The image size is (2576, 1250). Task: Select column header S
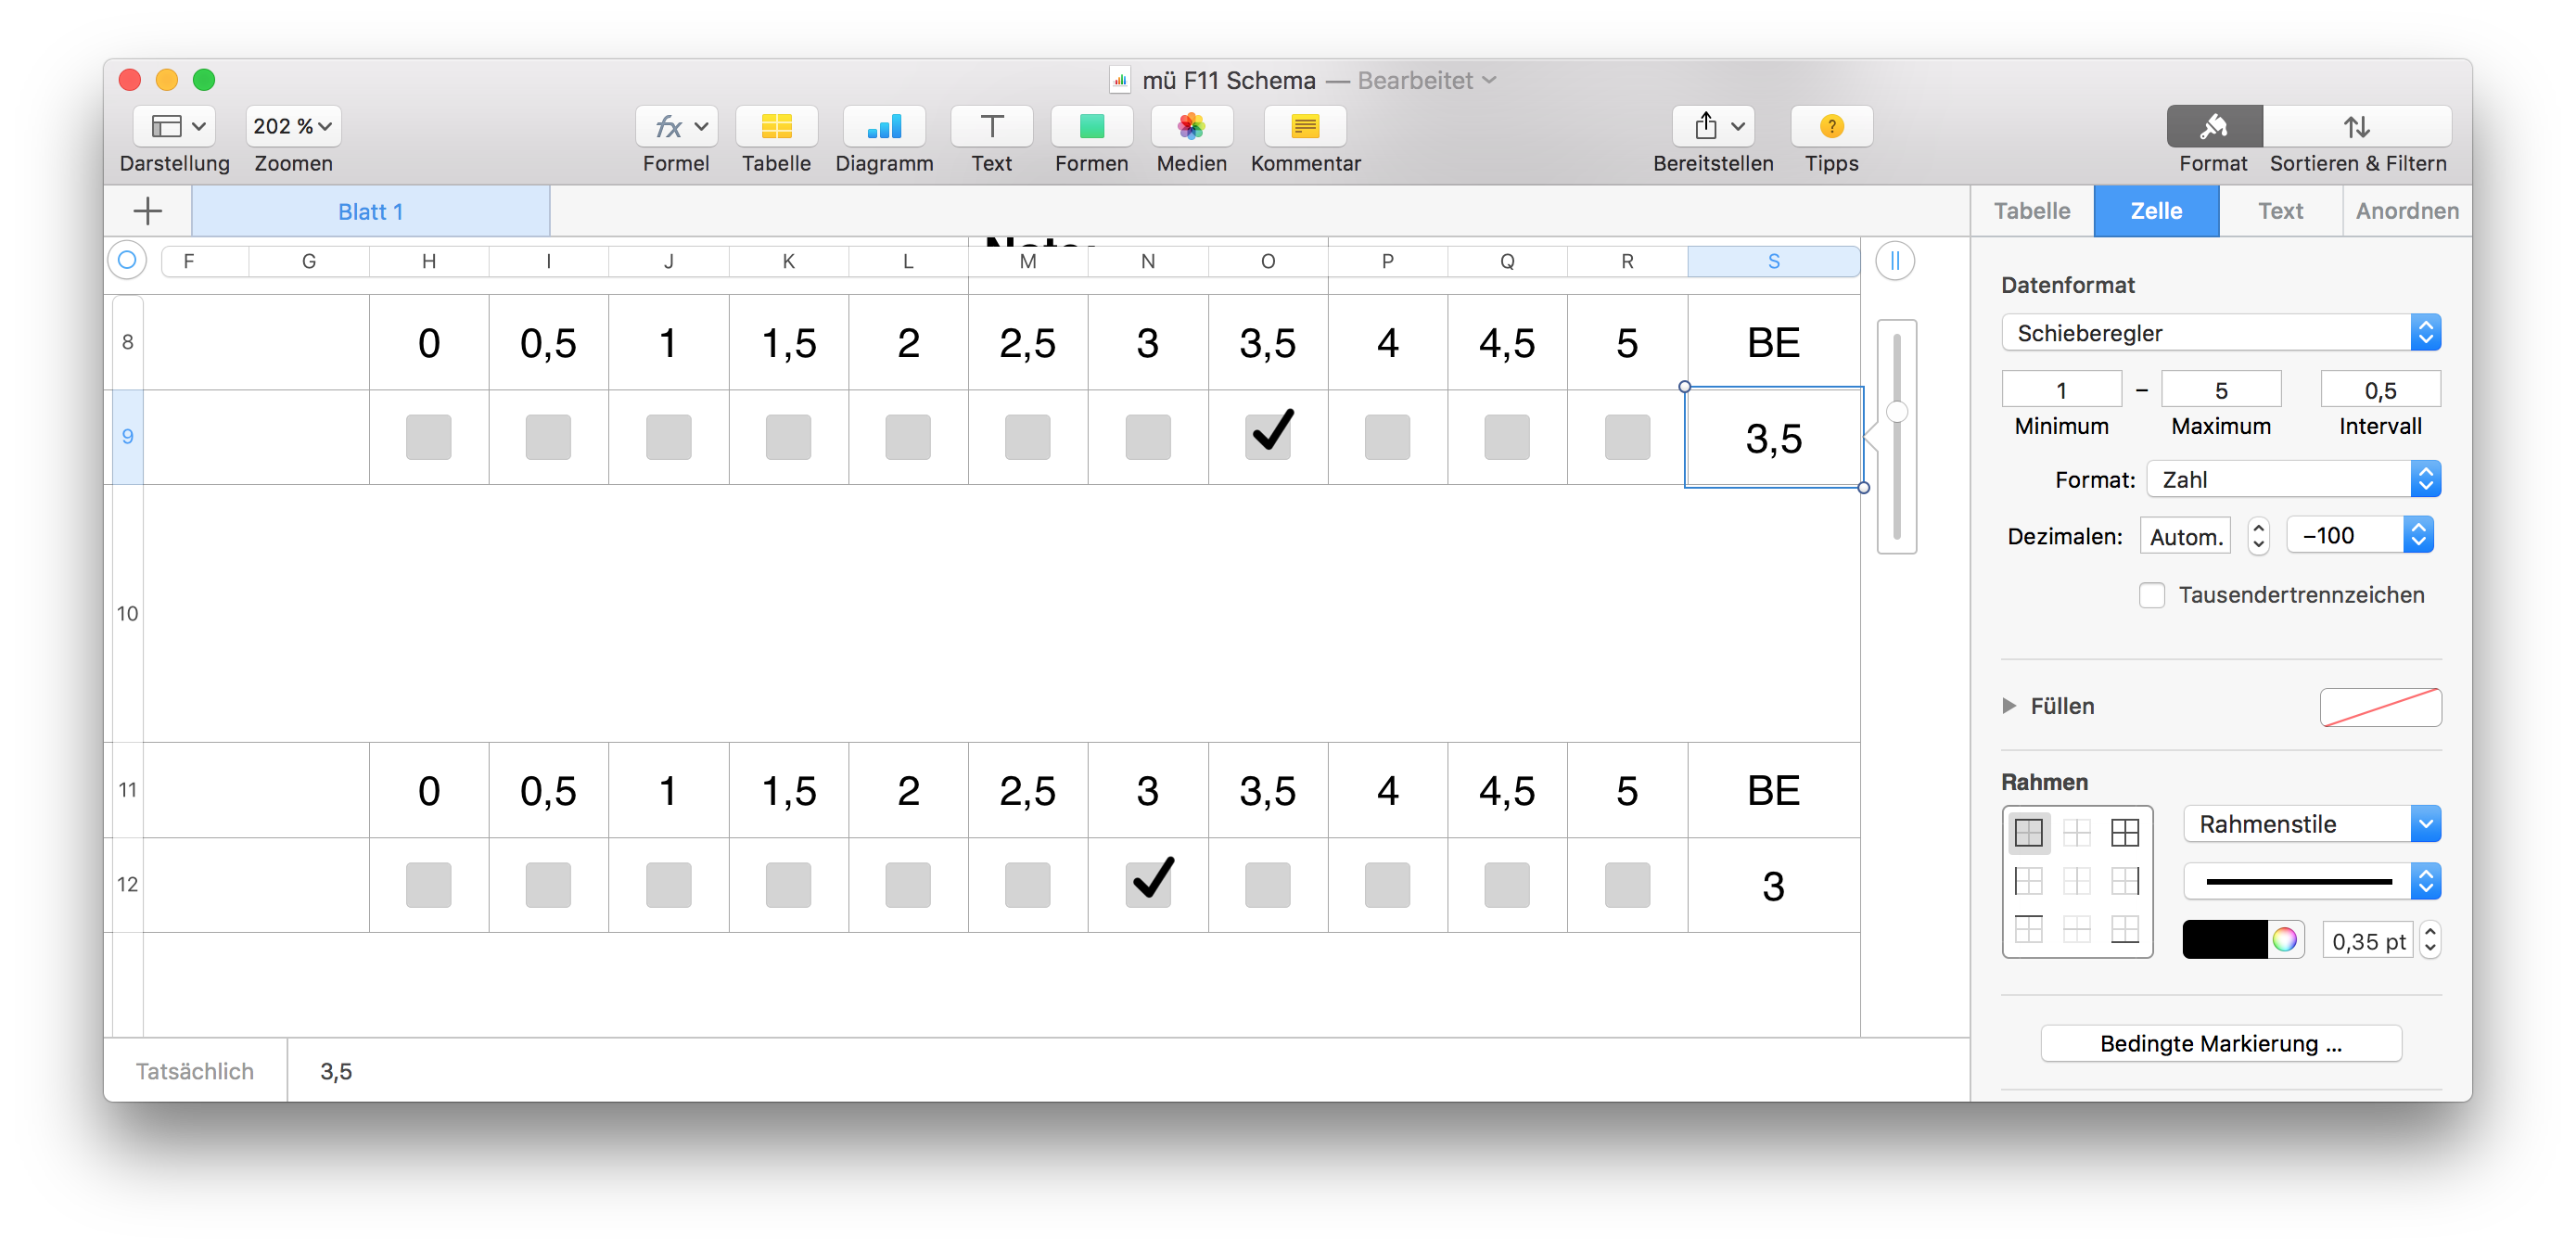pos(1773,261)
